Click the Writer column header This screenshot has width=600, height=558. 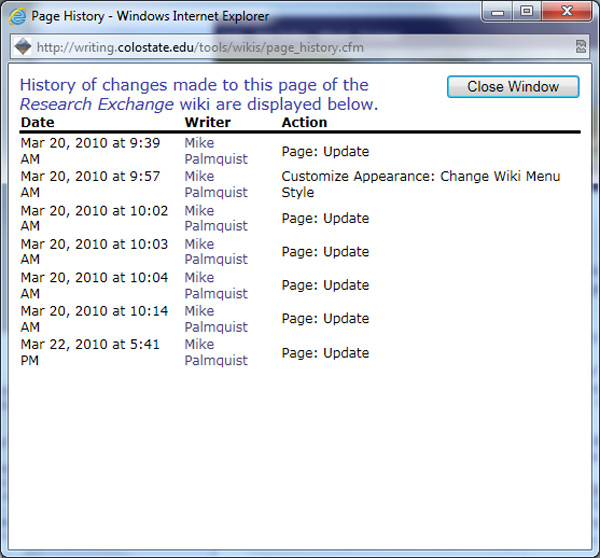pyautogui.click(x=207, y=122)
